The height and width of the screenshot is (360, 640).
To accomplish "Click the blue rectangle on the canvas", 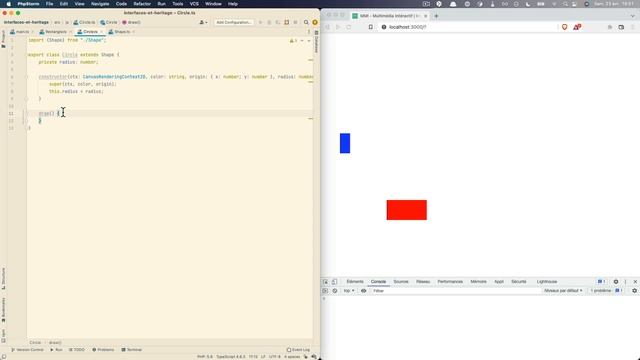I will click(x=345, y=143).
